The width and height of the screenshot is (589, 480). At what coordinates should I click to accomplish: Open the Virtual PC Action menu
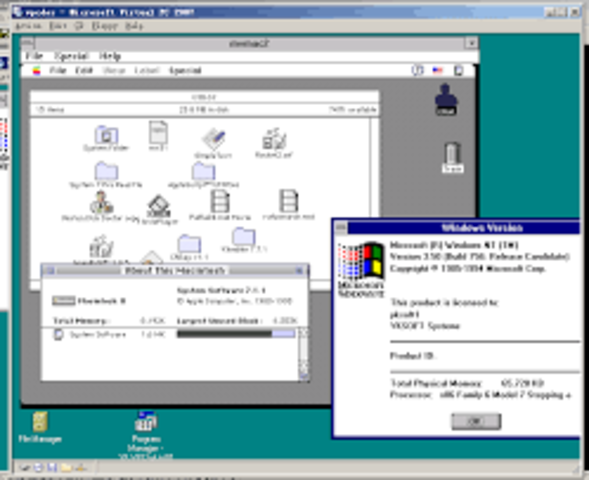click(x=28, y=26)
